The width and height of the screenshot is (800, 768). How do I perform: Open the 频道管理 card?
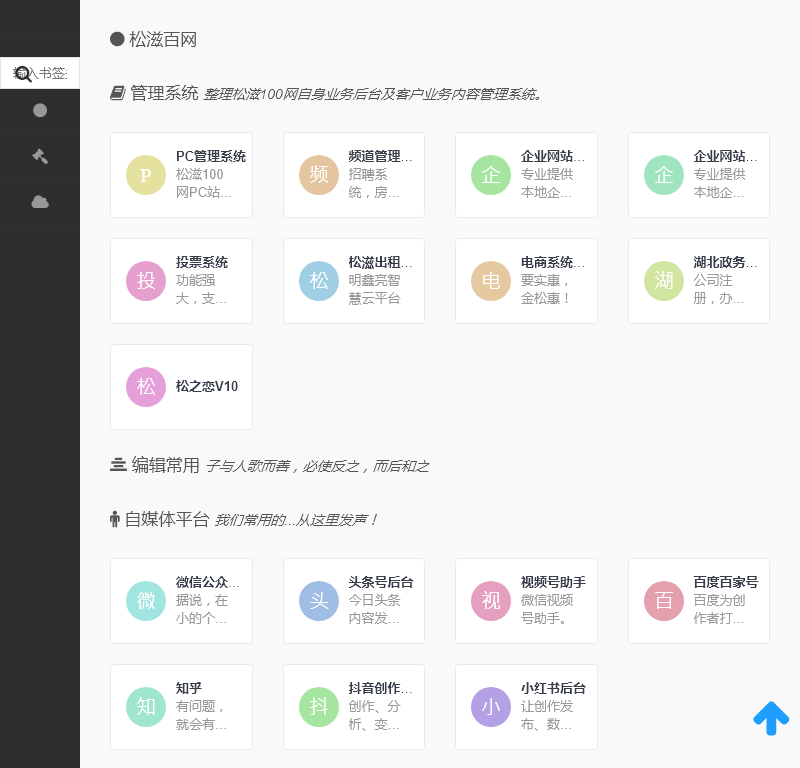(x=354, y=175)
